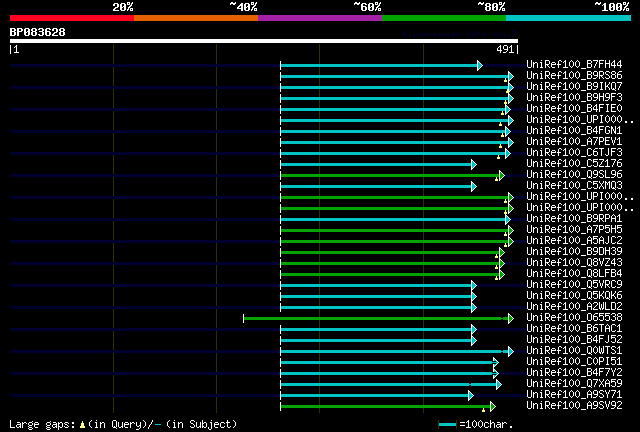Screen dimensions: 640x432
Task: Select the UniRef100_A7P5H5 label
Action: tap(574, 230)
